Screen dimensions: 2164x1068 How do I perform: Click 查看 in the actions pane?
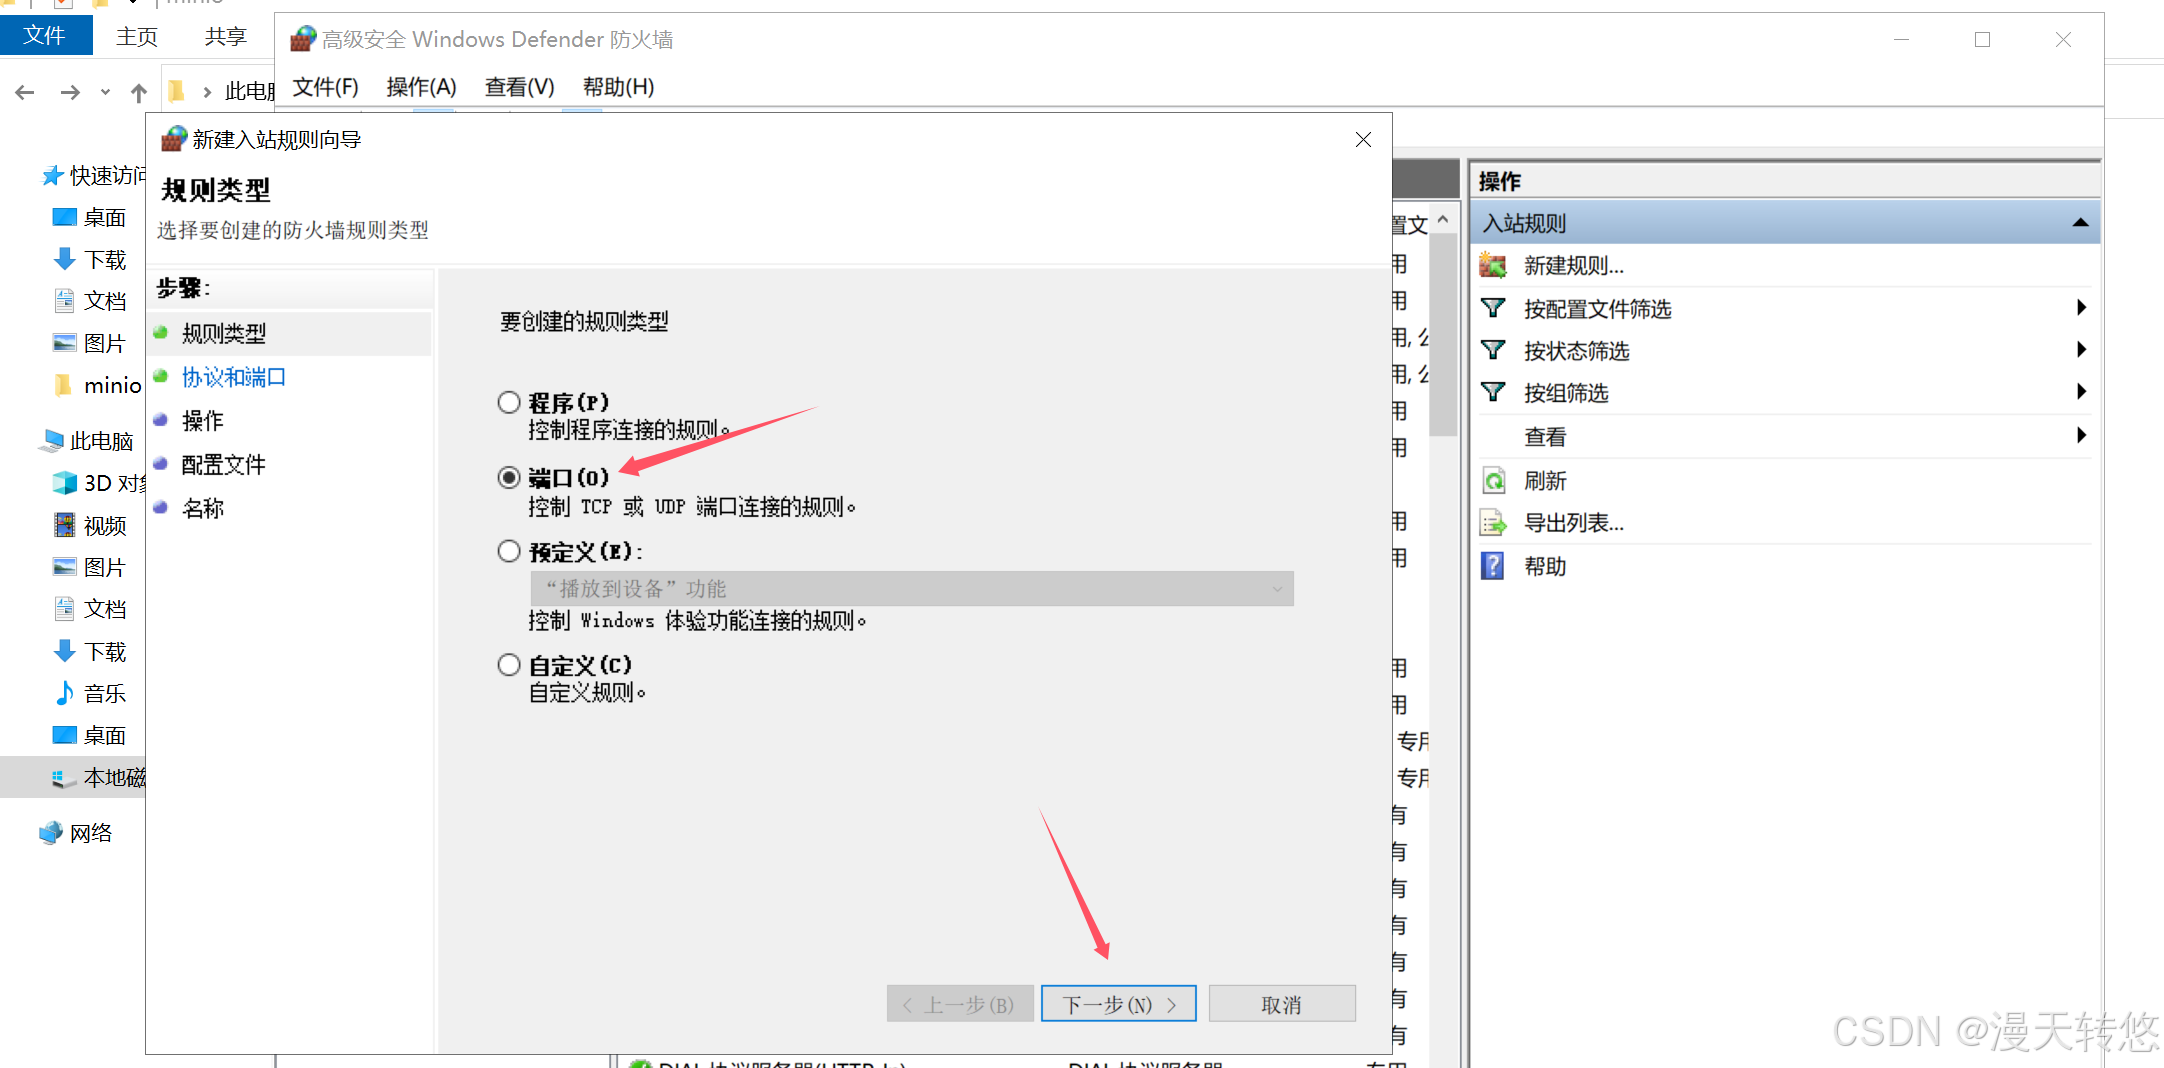point(1545,437)
